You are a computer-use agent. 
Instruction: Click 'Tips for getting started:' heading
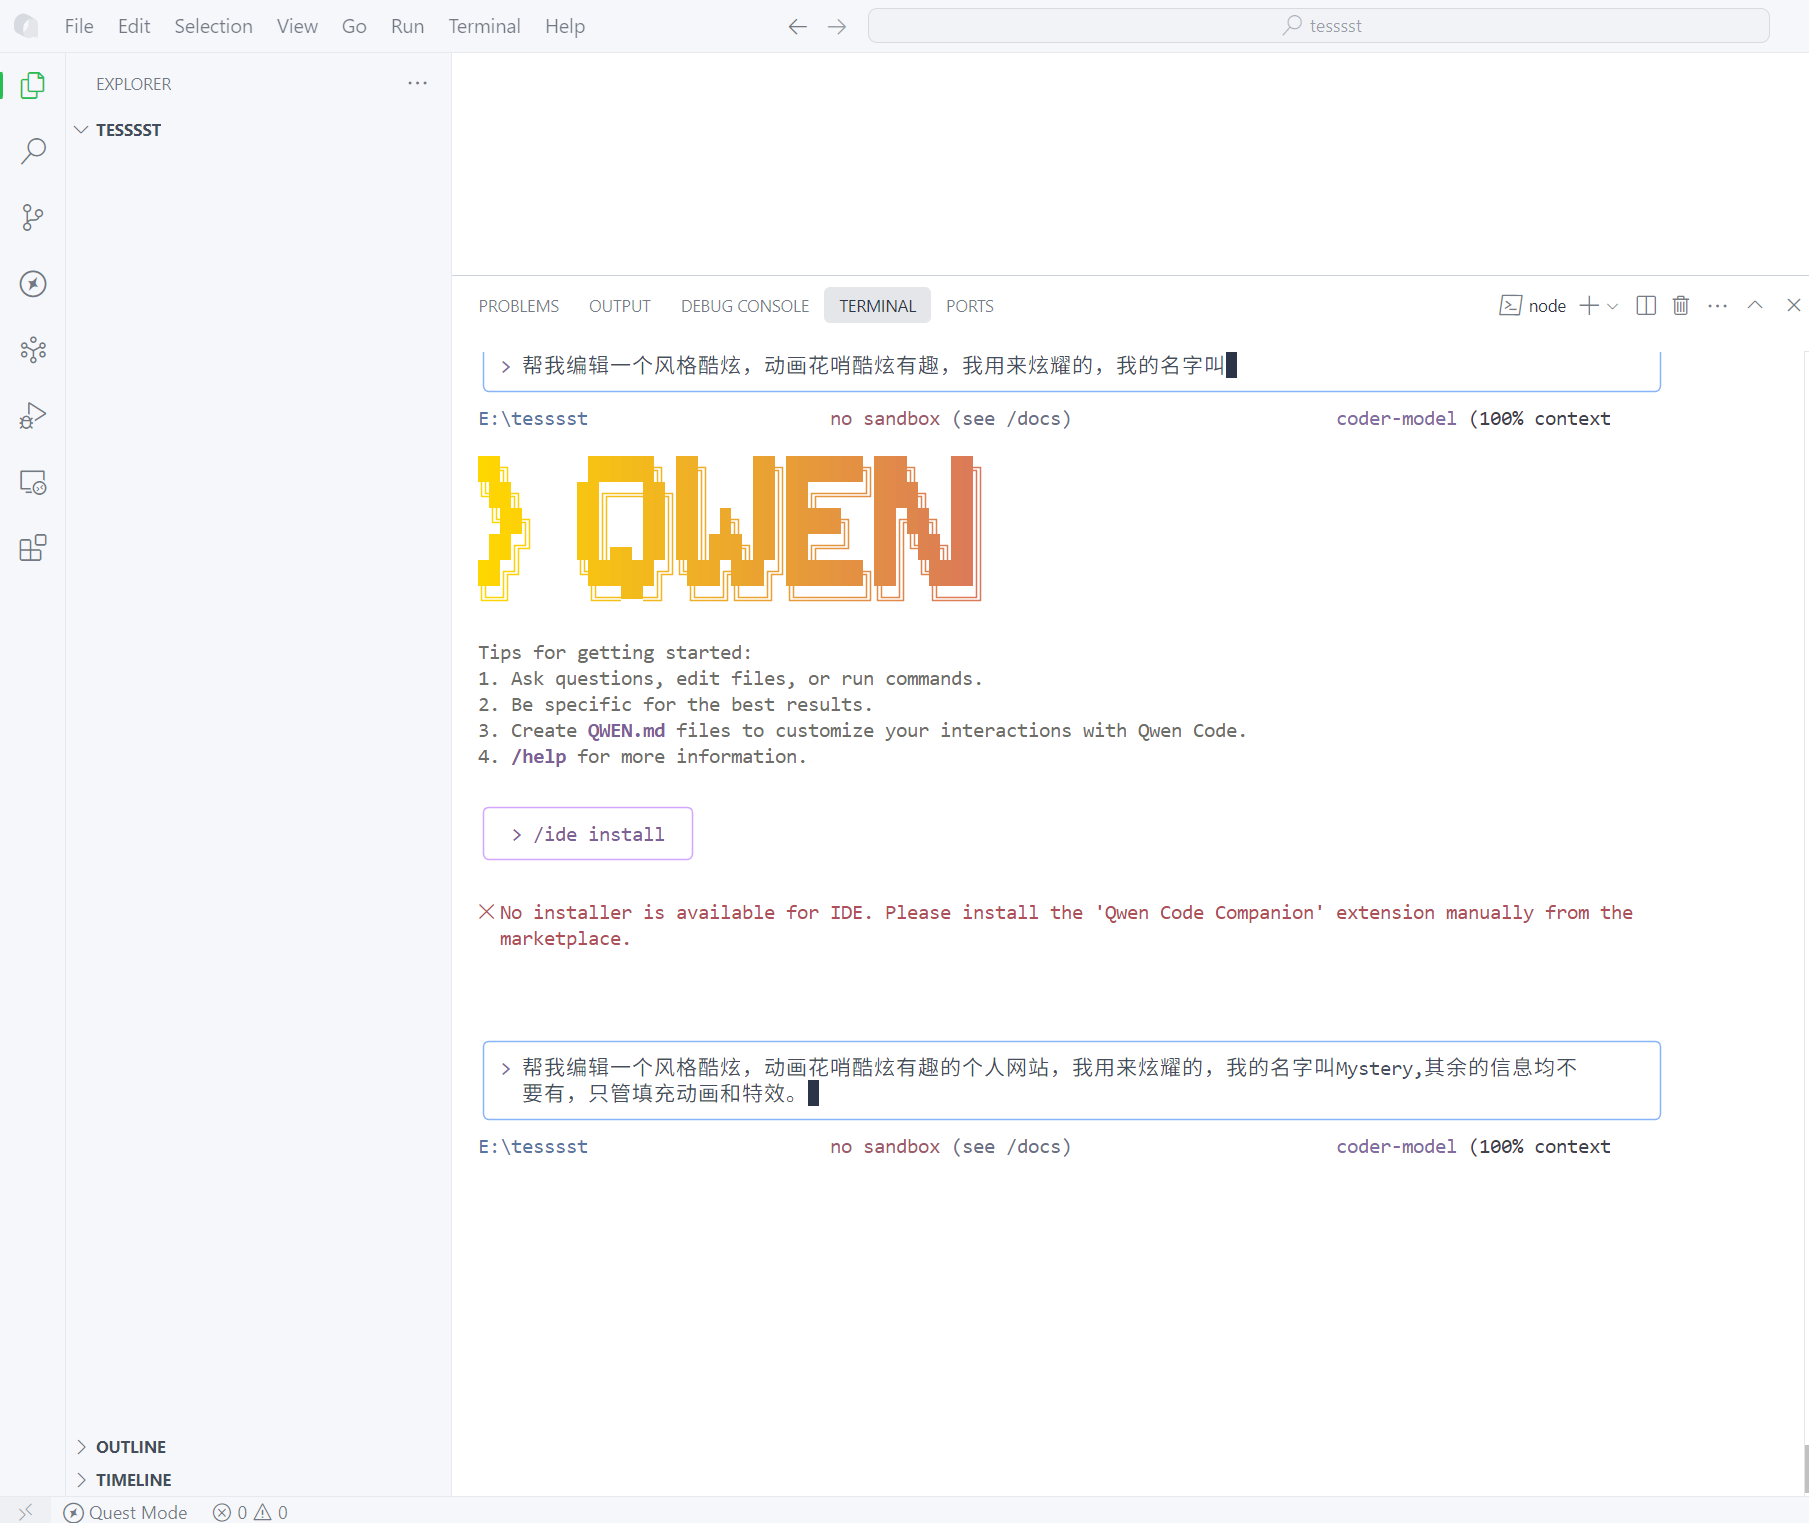coord(614,653)
